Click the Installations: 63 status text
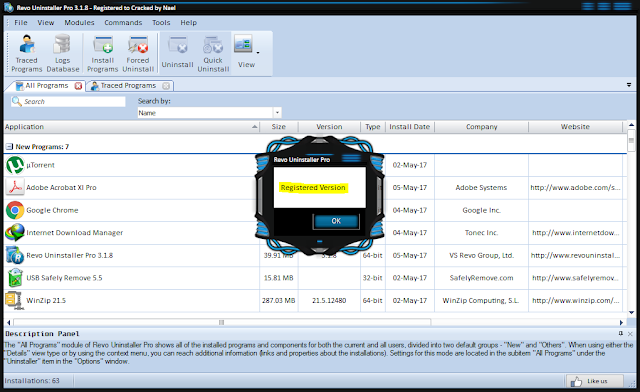The width and height of the screenshot is (640, 392). [x=32, y=381]
